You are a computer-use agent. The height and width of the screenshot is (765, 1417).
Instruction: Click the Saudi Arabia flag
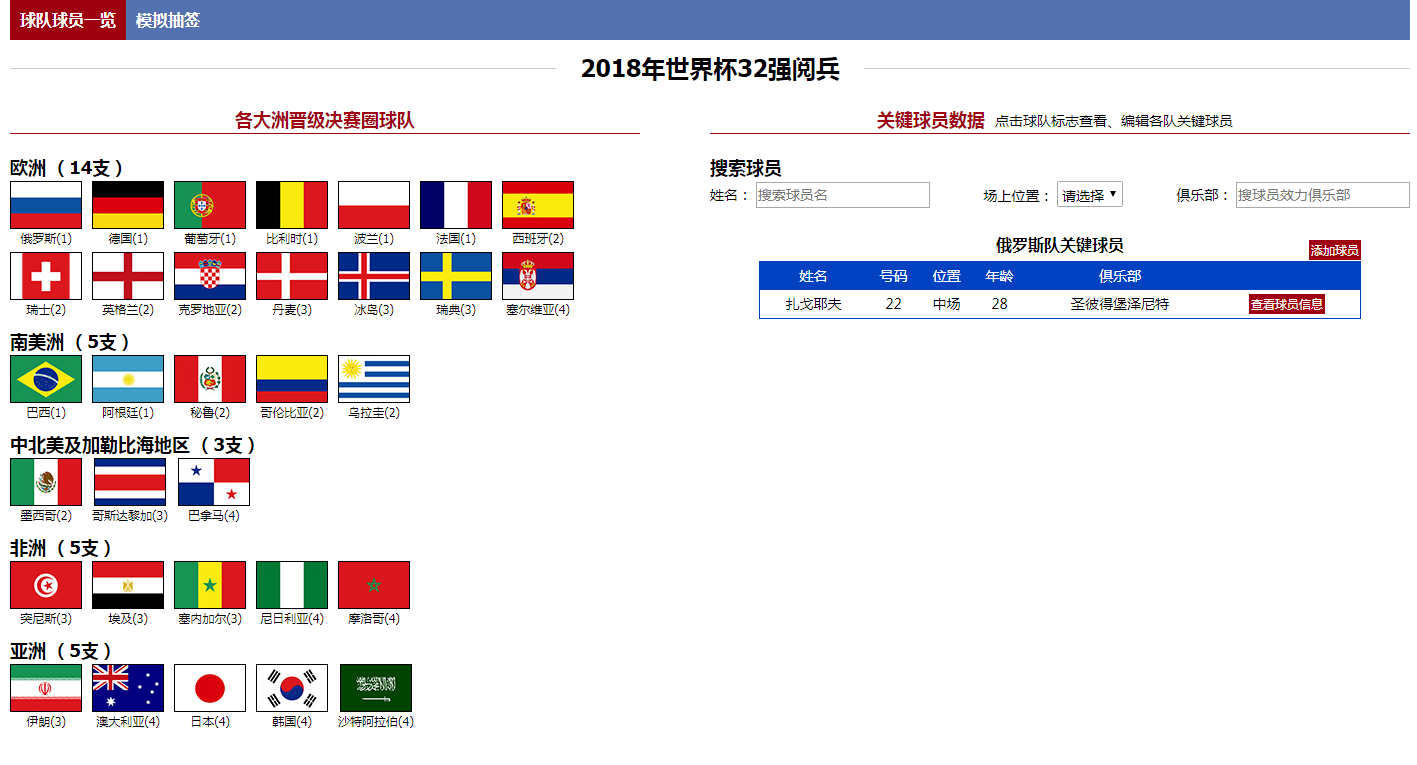pyautogui.click(x=376, y=688)
